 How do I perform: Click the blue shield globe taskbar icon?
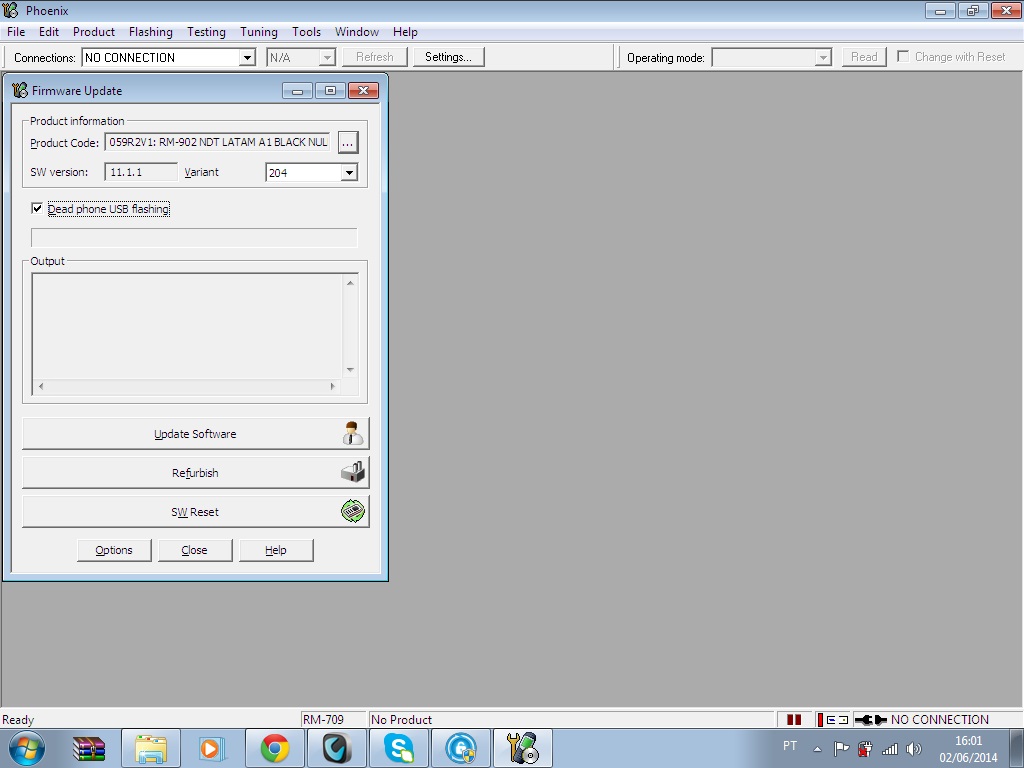point(461,749)
